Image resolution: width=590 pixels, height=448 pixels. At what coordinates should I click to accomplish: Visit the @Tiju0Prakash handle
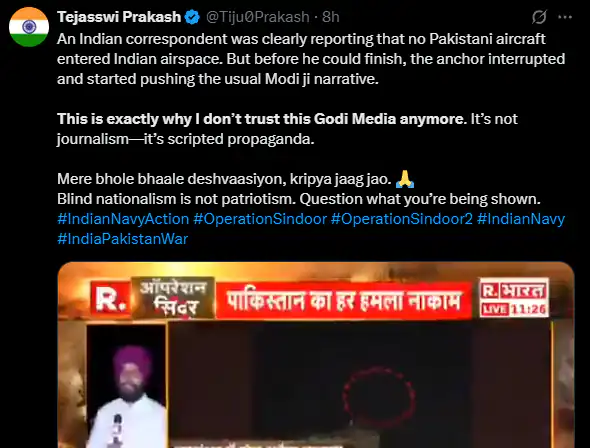258,17
